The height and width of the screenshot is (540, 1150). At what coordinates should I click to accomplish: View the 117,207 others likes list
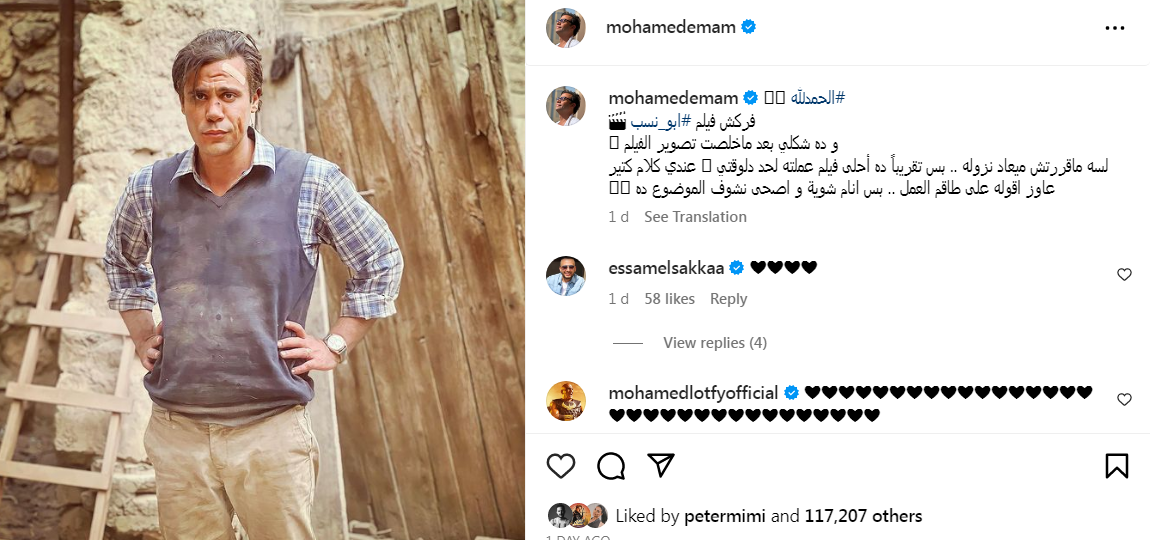click(863, 516)
